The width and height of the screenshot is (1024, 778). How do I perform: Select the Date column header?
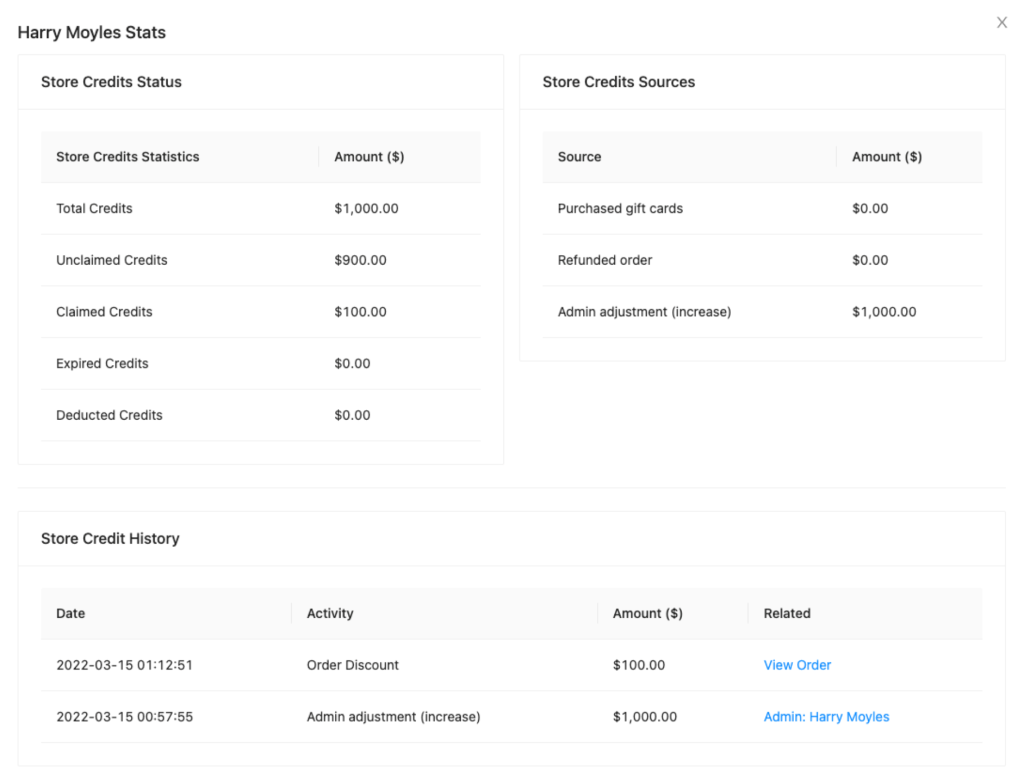click(70, 613)
